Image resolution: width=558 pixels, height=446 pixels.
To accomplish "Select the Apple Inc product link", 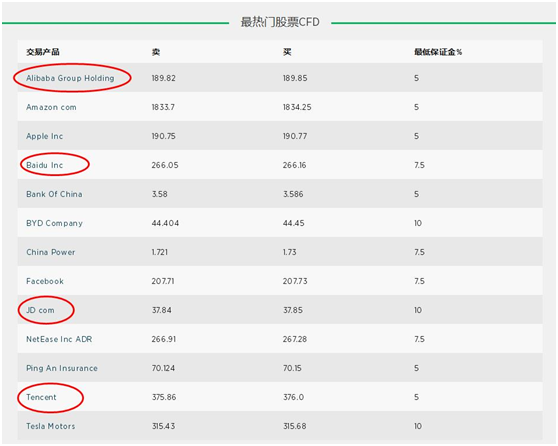I will point(44,136).
